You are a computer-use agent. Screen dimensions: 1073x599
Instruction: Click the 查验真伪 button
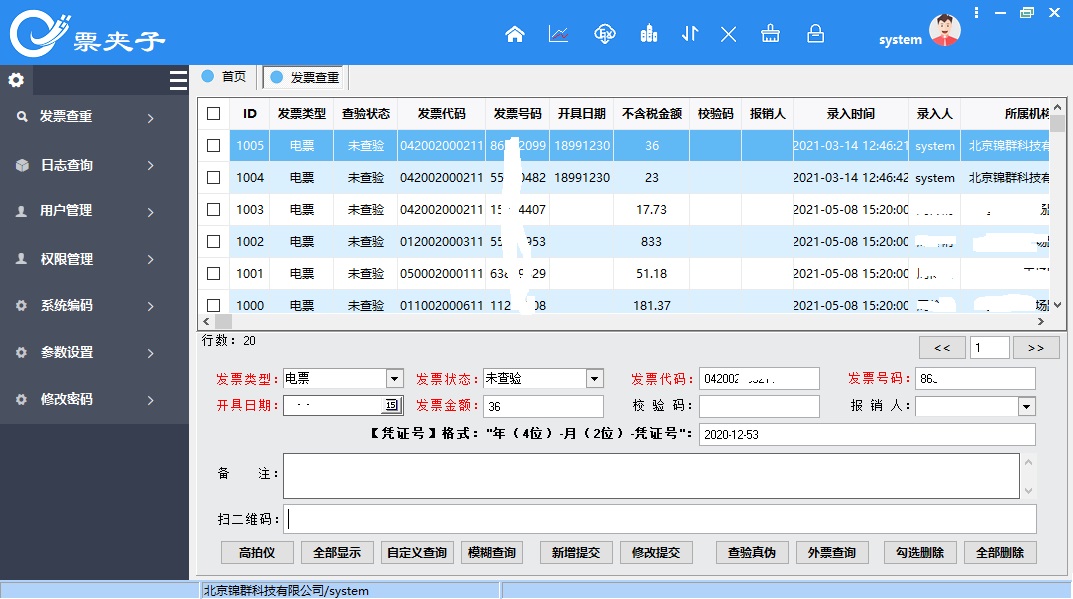point(752,552)
